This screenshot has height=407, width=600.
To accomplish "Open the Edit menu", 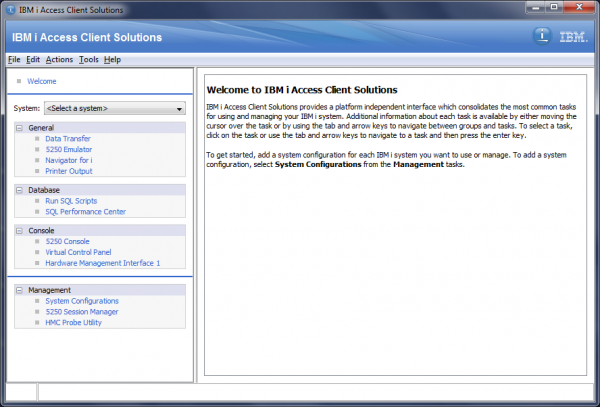I will [x=33, y=60].
